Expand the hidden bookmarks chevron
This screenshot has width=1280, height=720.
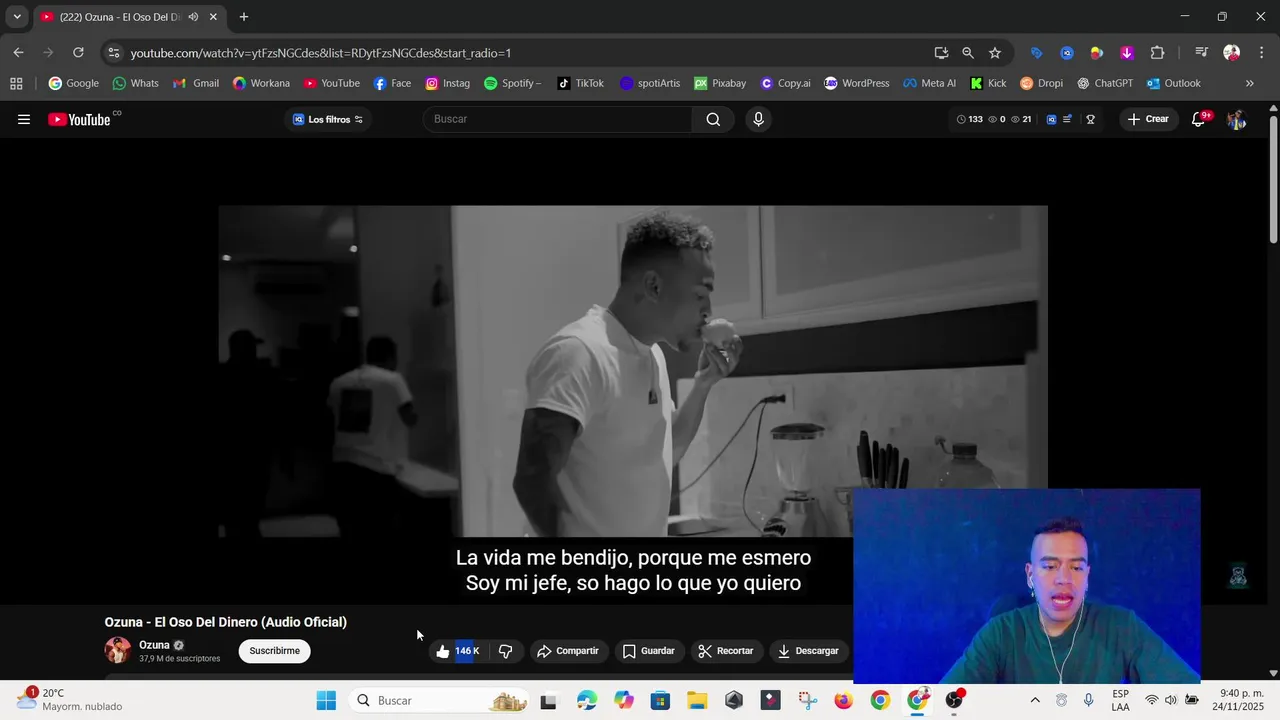[1249, 83]
